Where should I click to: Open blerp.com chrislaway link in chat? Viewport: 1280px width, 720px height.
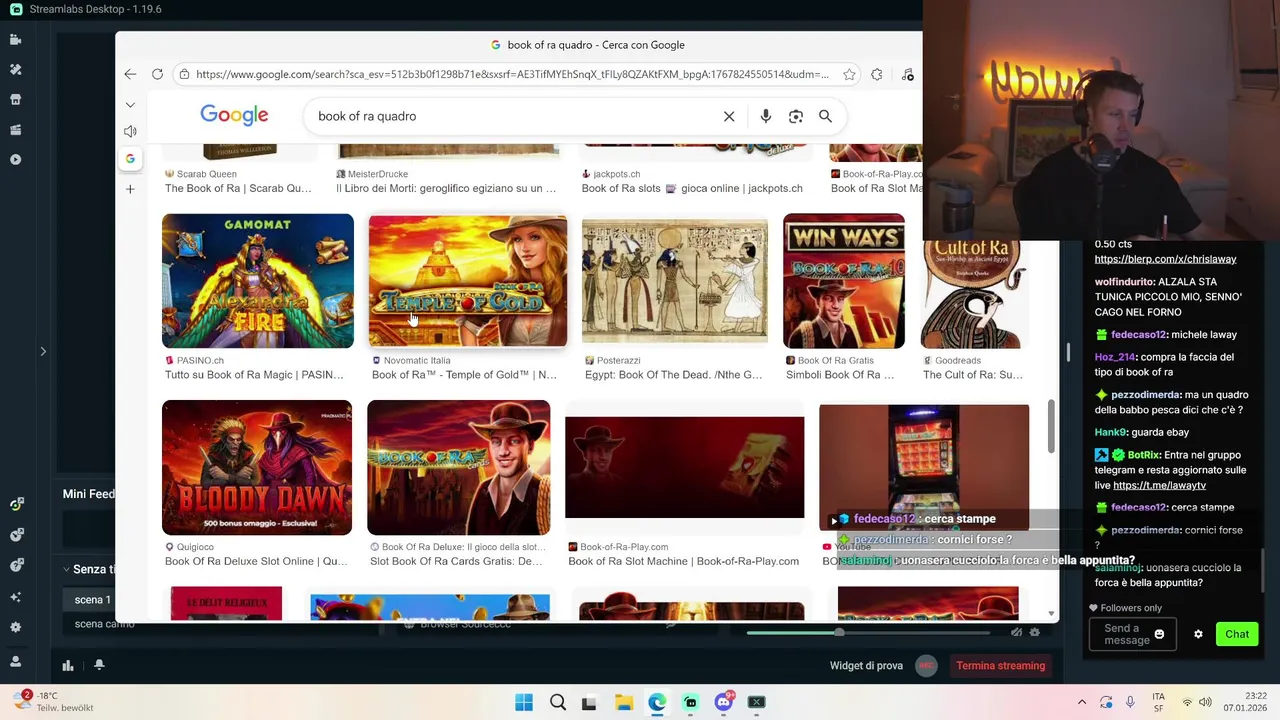[1165, 259]
